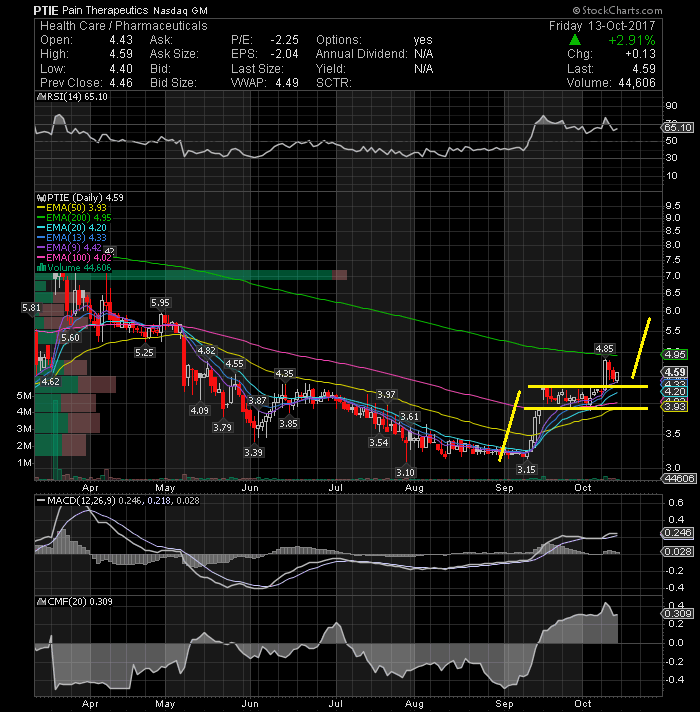
Task: Click the 0.246 MACD value tag on right
Action: 678,533
